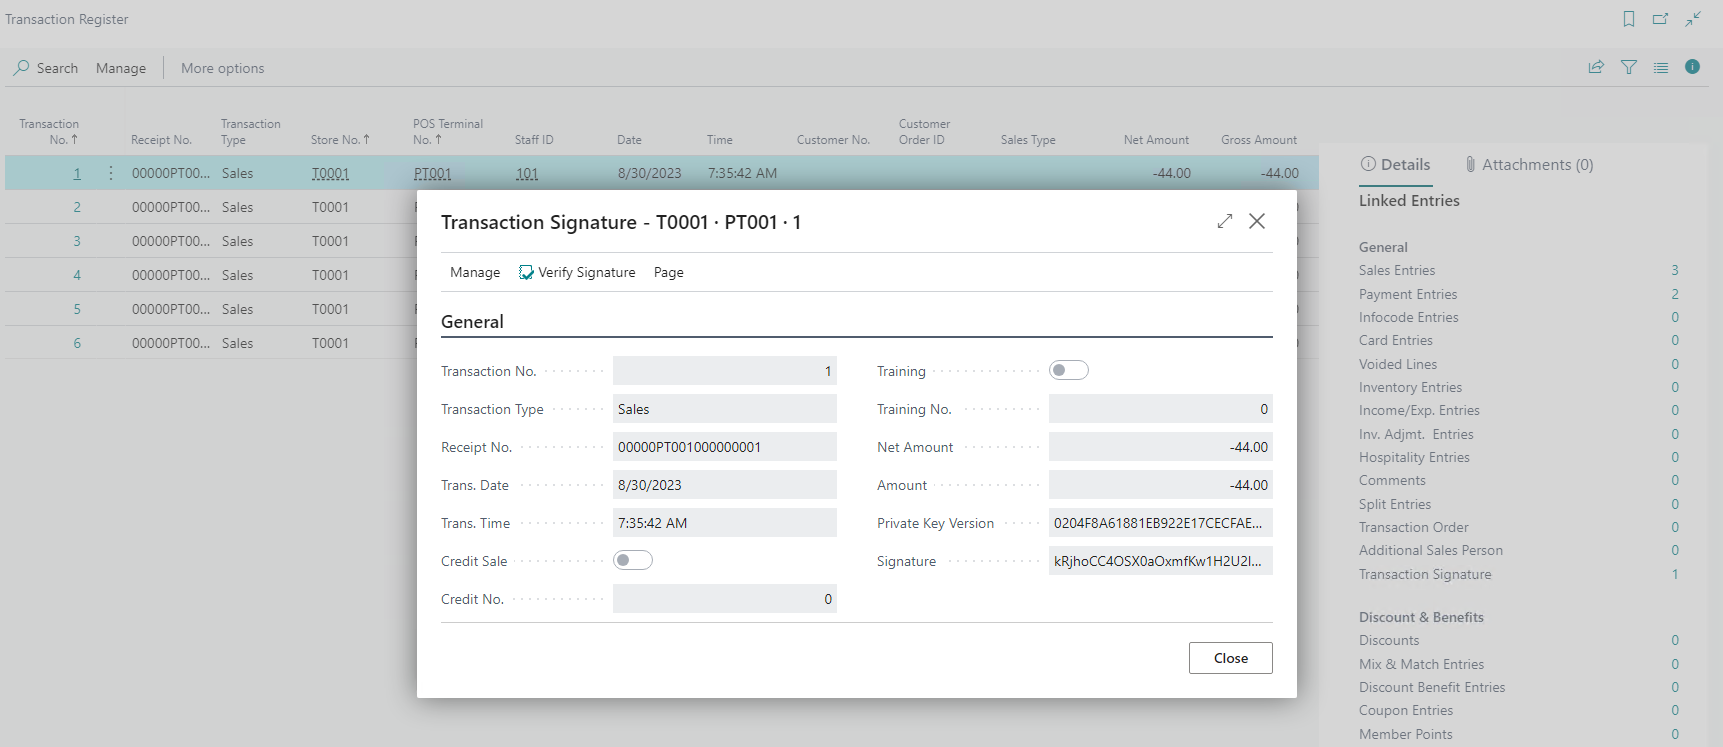This screenshot has width=1723, height=747.
Task: Open page in new window icon
Action: [1661, 19]
